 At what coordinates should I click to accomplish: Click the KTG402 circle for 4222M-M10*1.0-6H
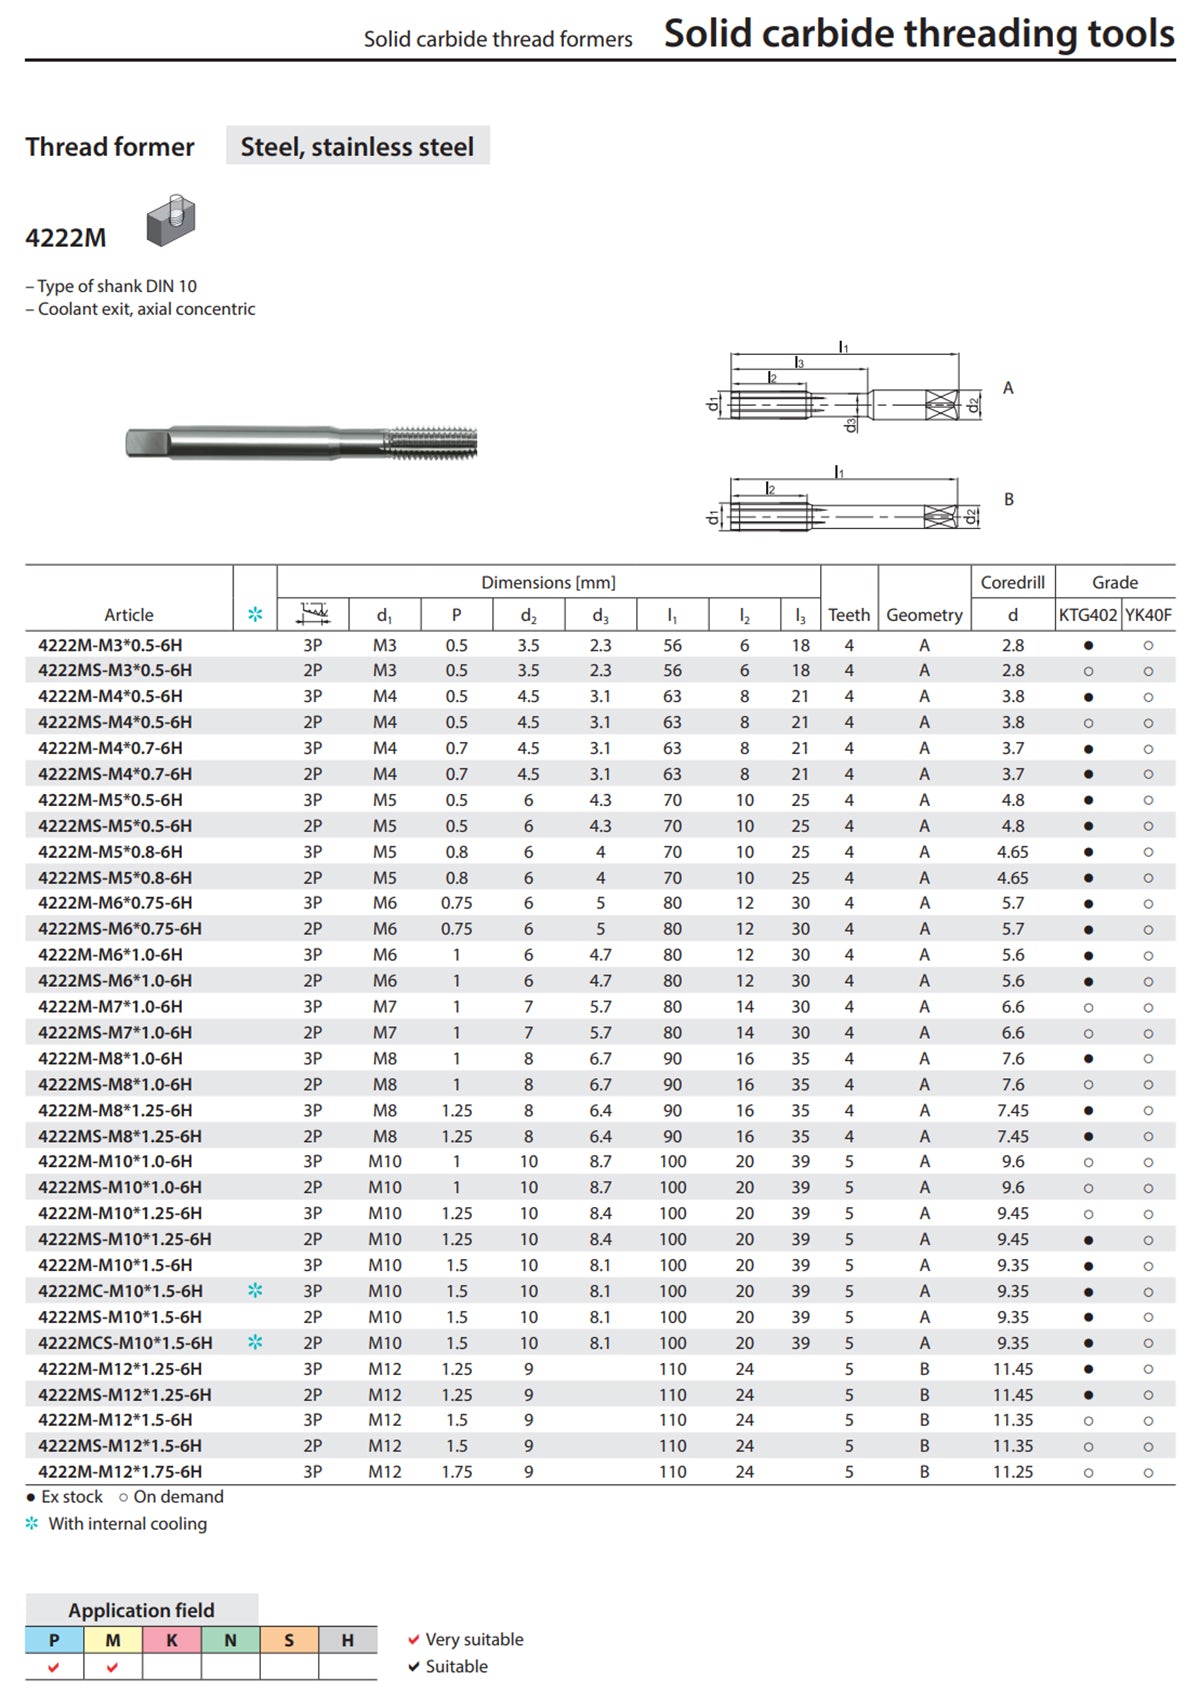pyautogui.click(x=1088, y=1163)
